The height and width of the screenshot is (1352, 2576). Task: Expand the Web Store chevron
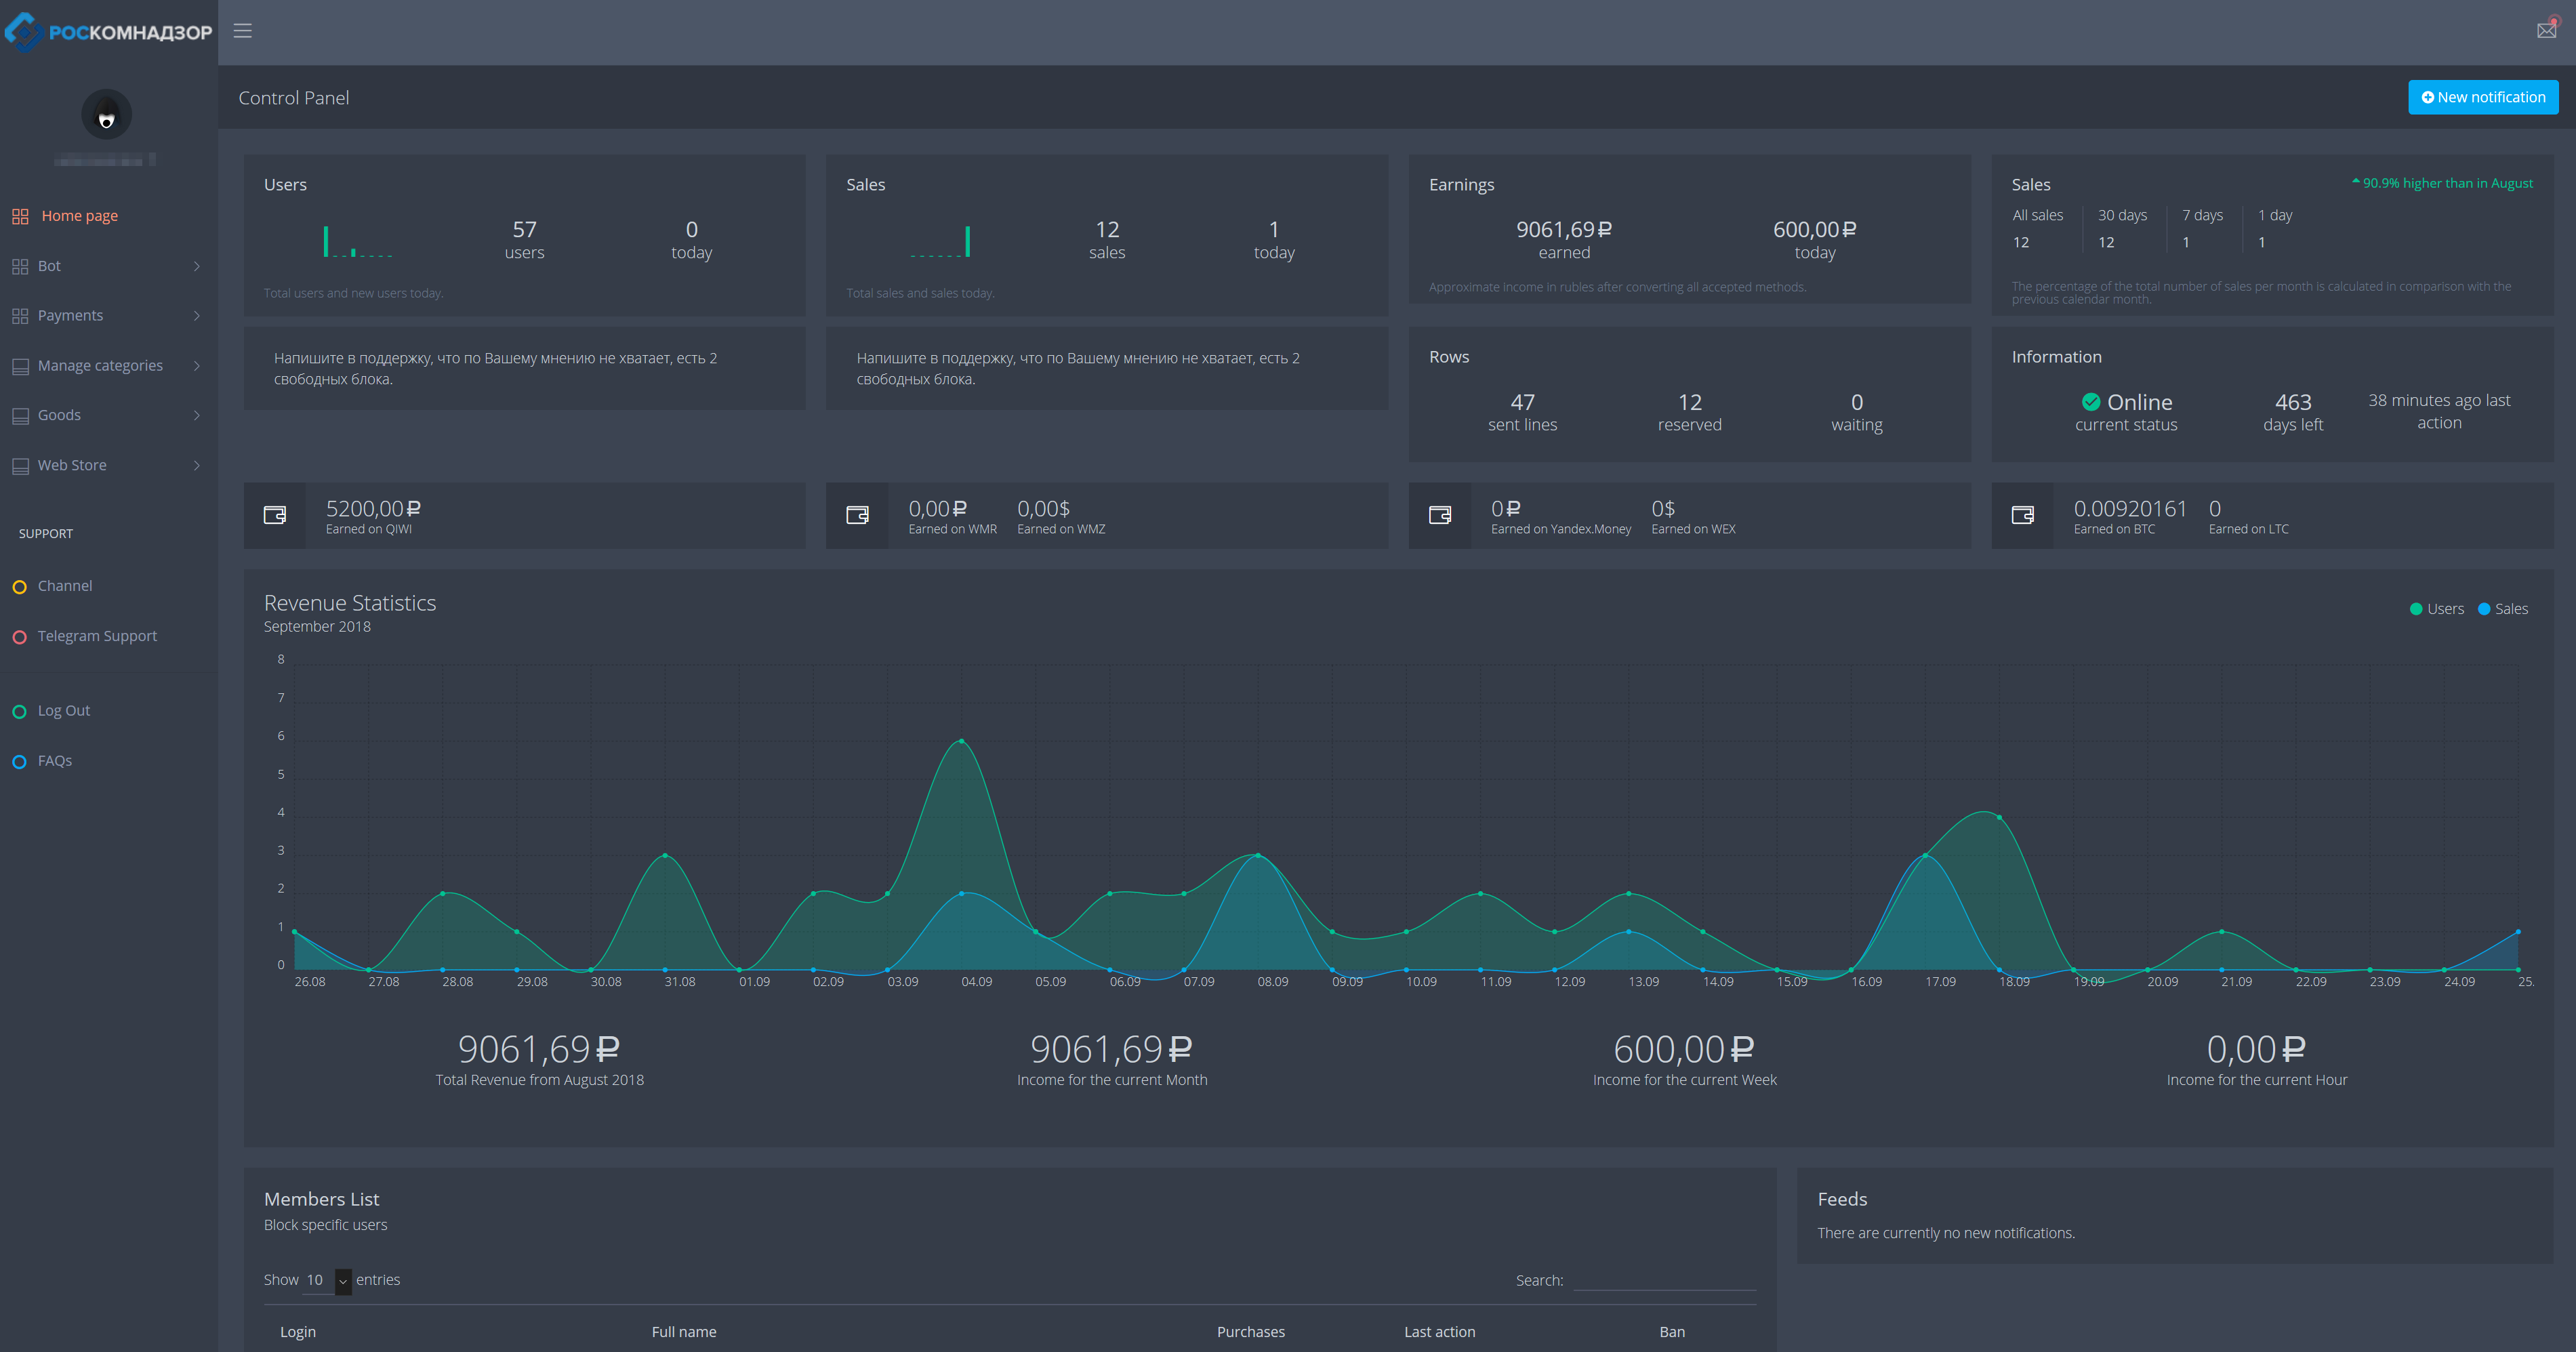197,466
